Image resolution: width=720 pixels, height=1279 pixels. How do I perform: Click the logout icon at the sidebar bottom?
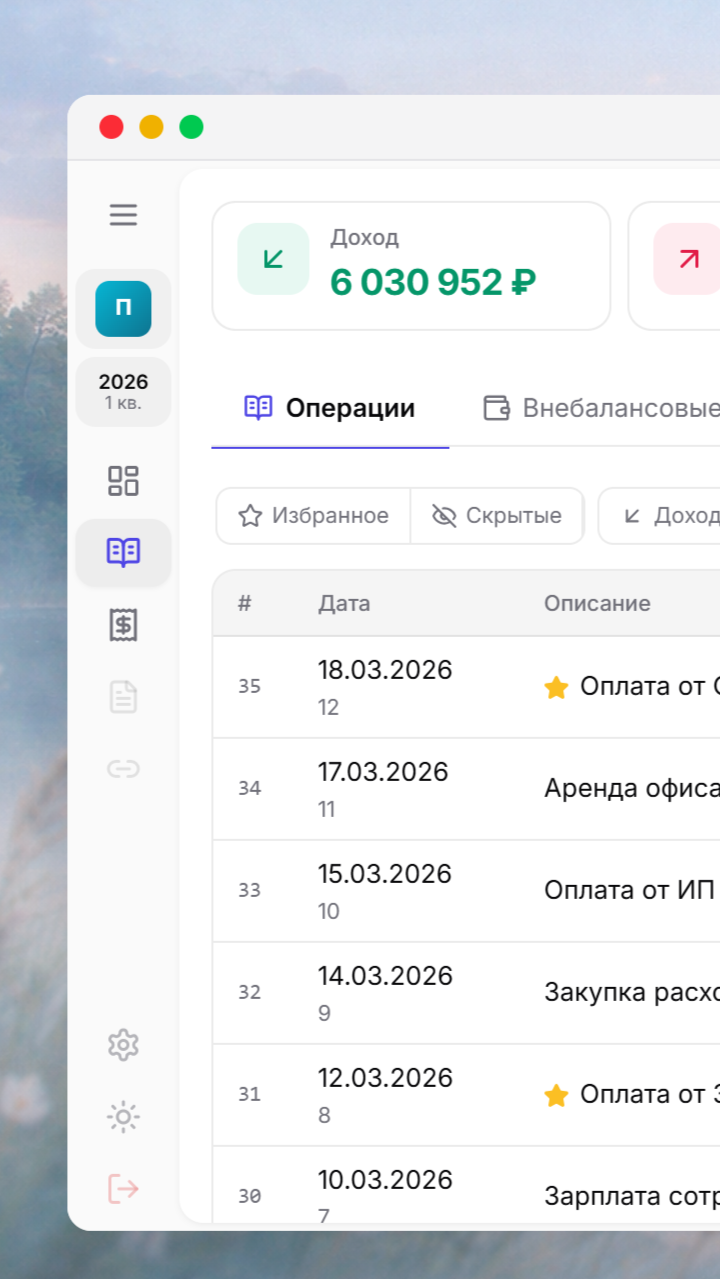tap(123, 1189)
